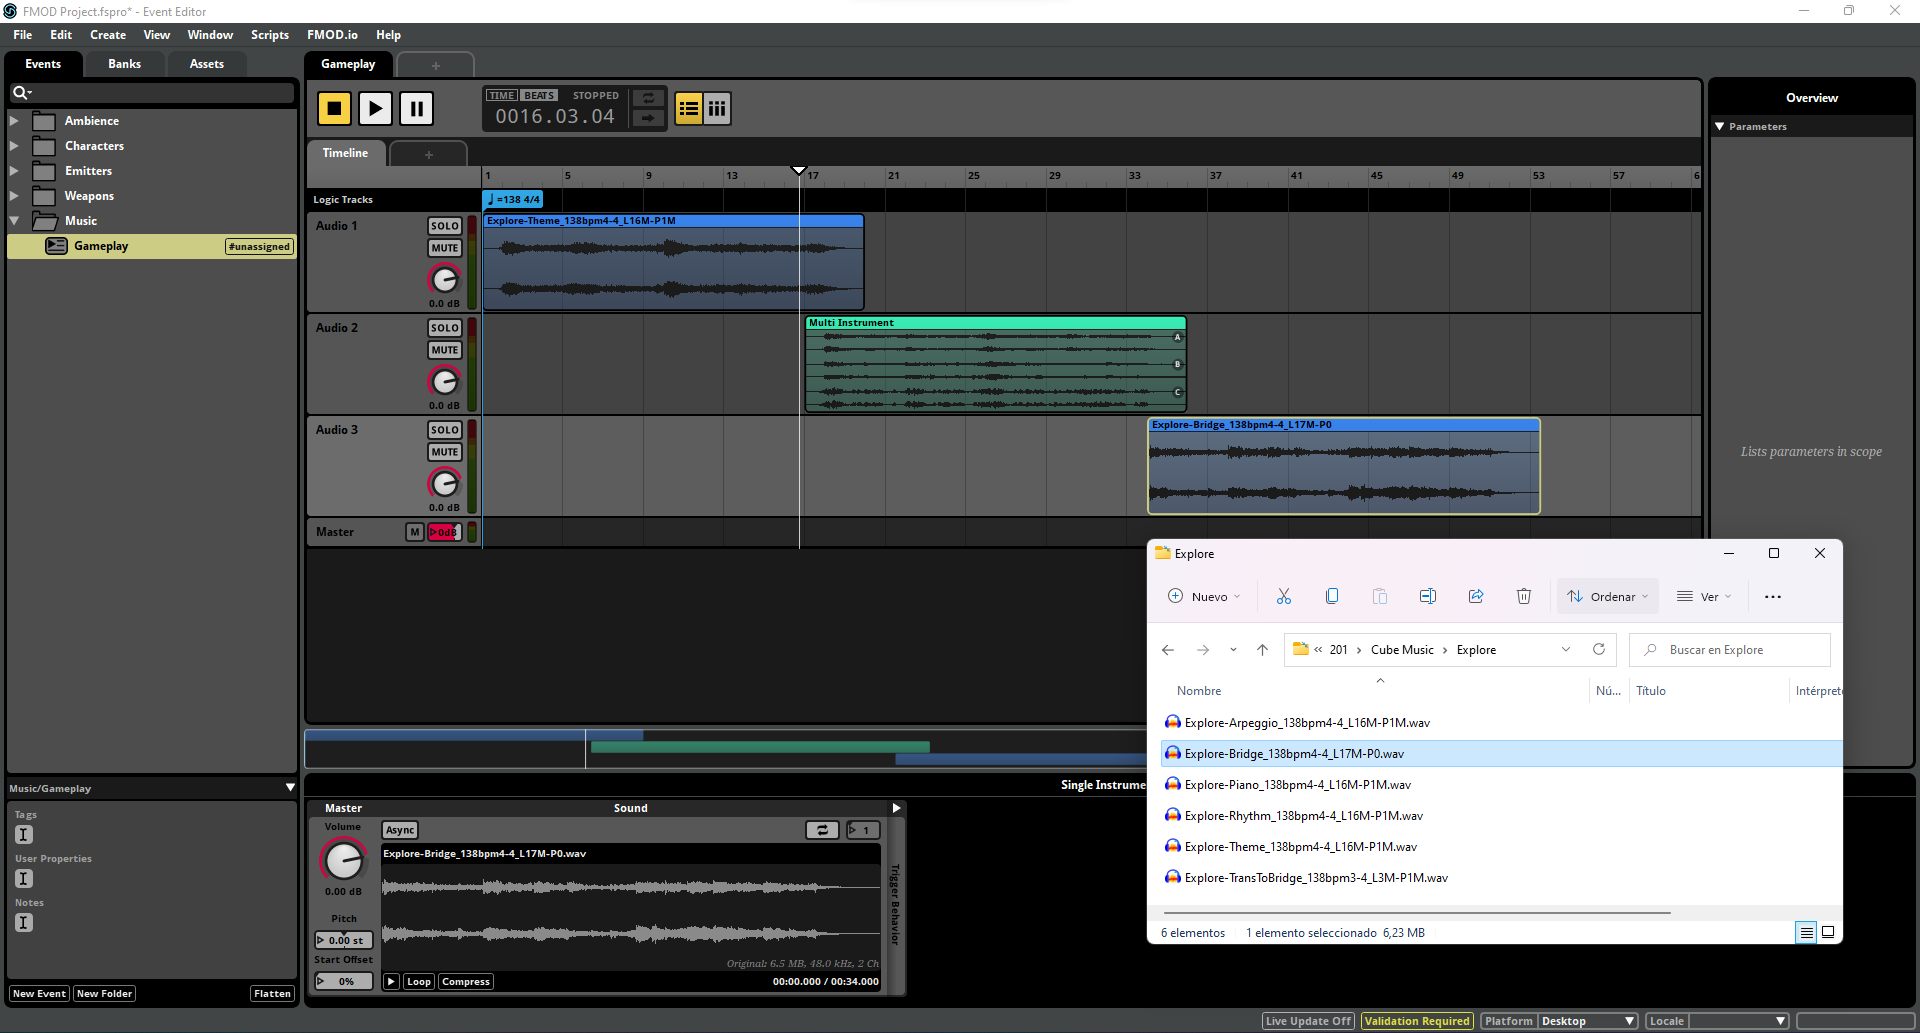Click Delete trash icon in Explore window
The height and width of the screenshot is (1033, 1920).
1524,597
